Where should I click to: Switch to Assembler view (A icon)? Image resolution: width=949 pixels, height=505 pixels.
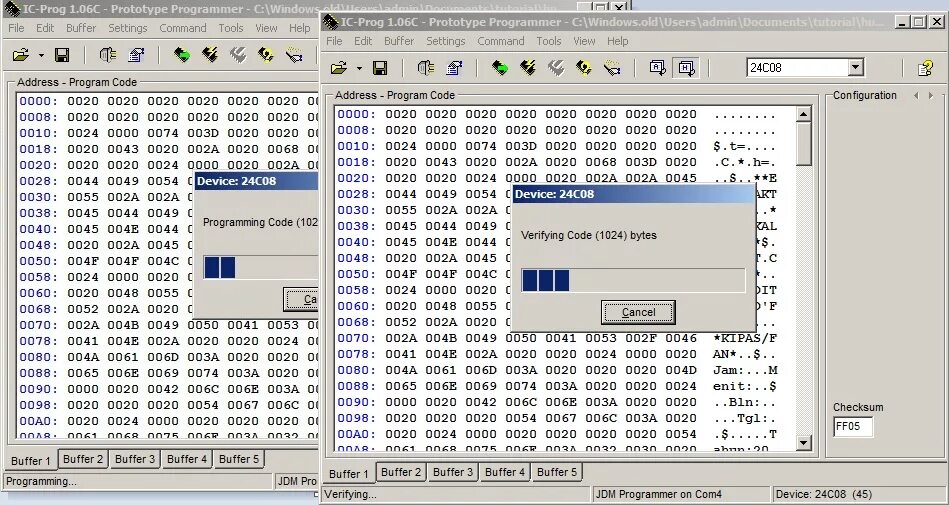(658, 68)
